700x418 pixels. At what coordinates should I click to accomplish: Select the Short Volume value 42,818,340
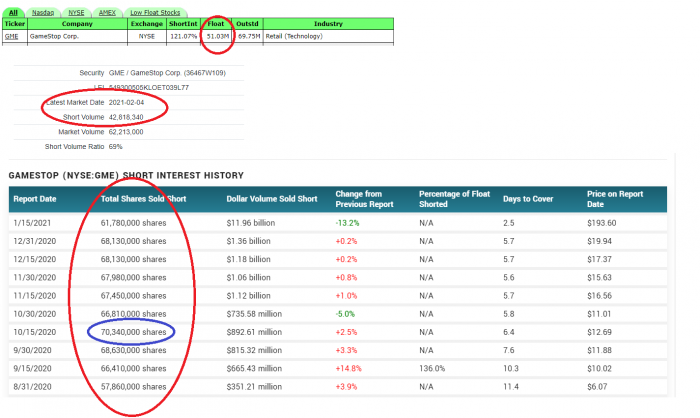point(126,117)
